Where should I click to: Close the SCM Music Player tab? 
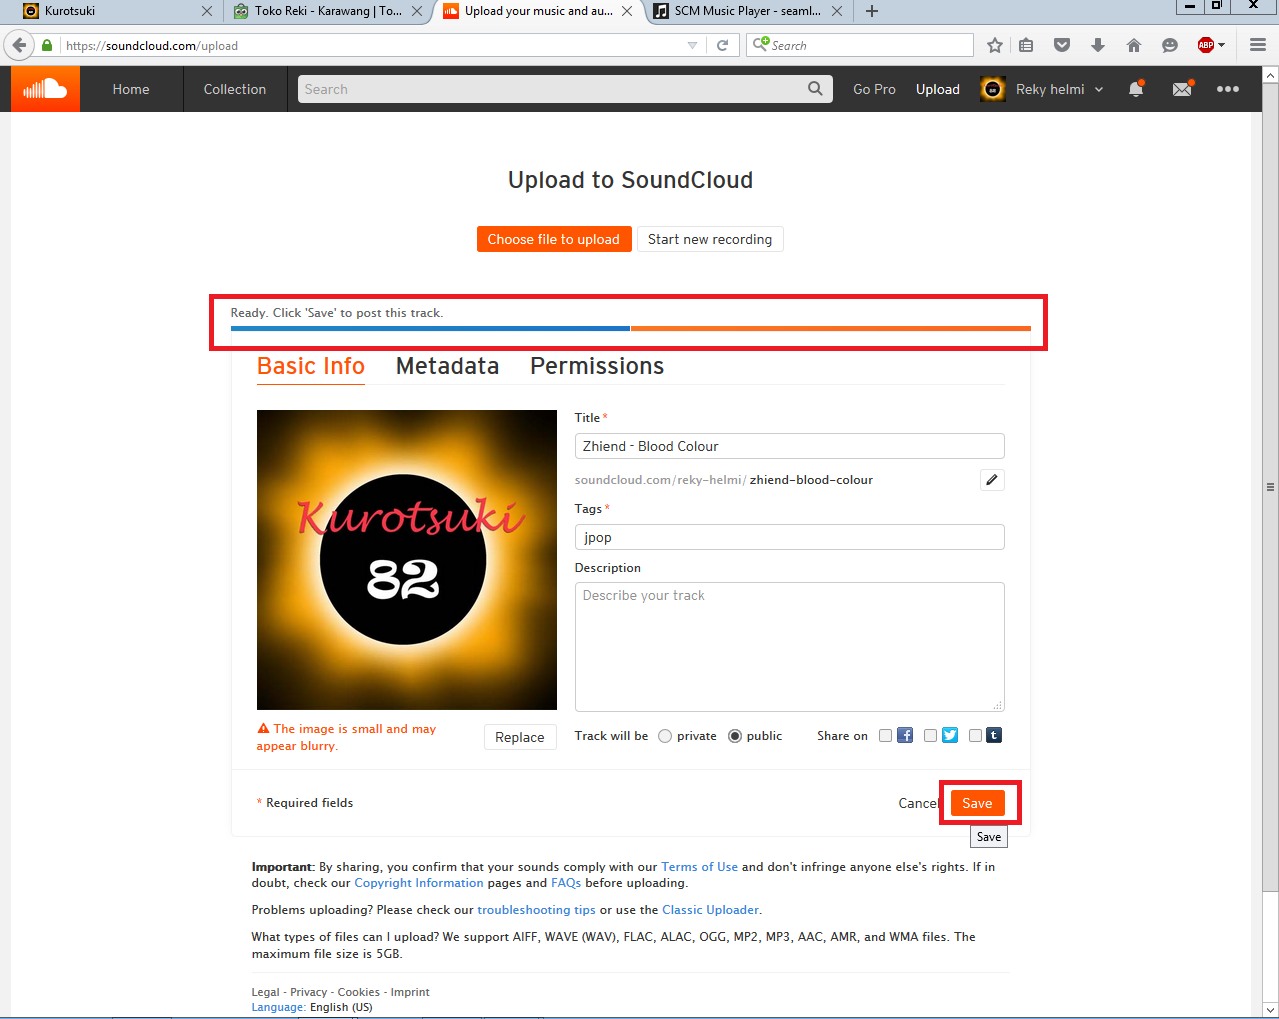(837, 11)
